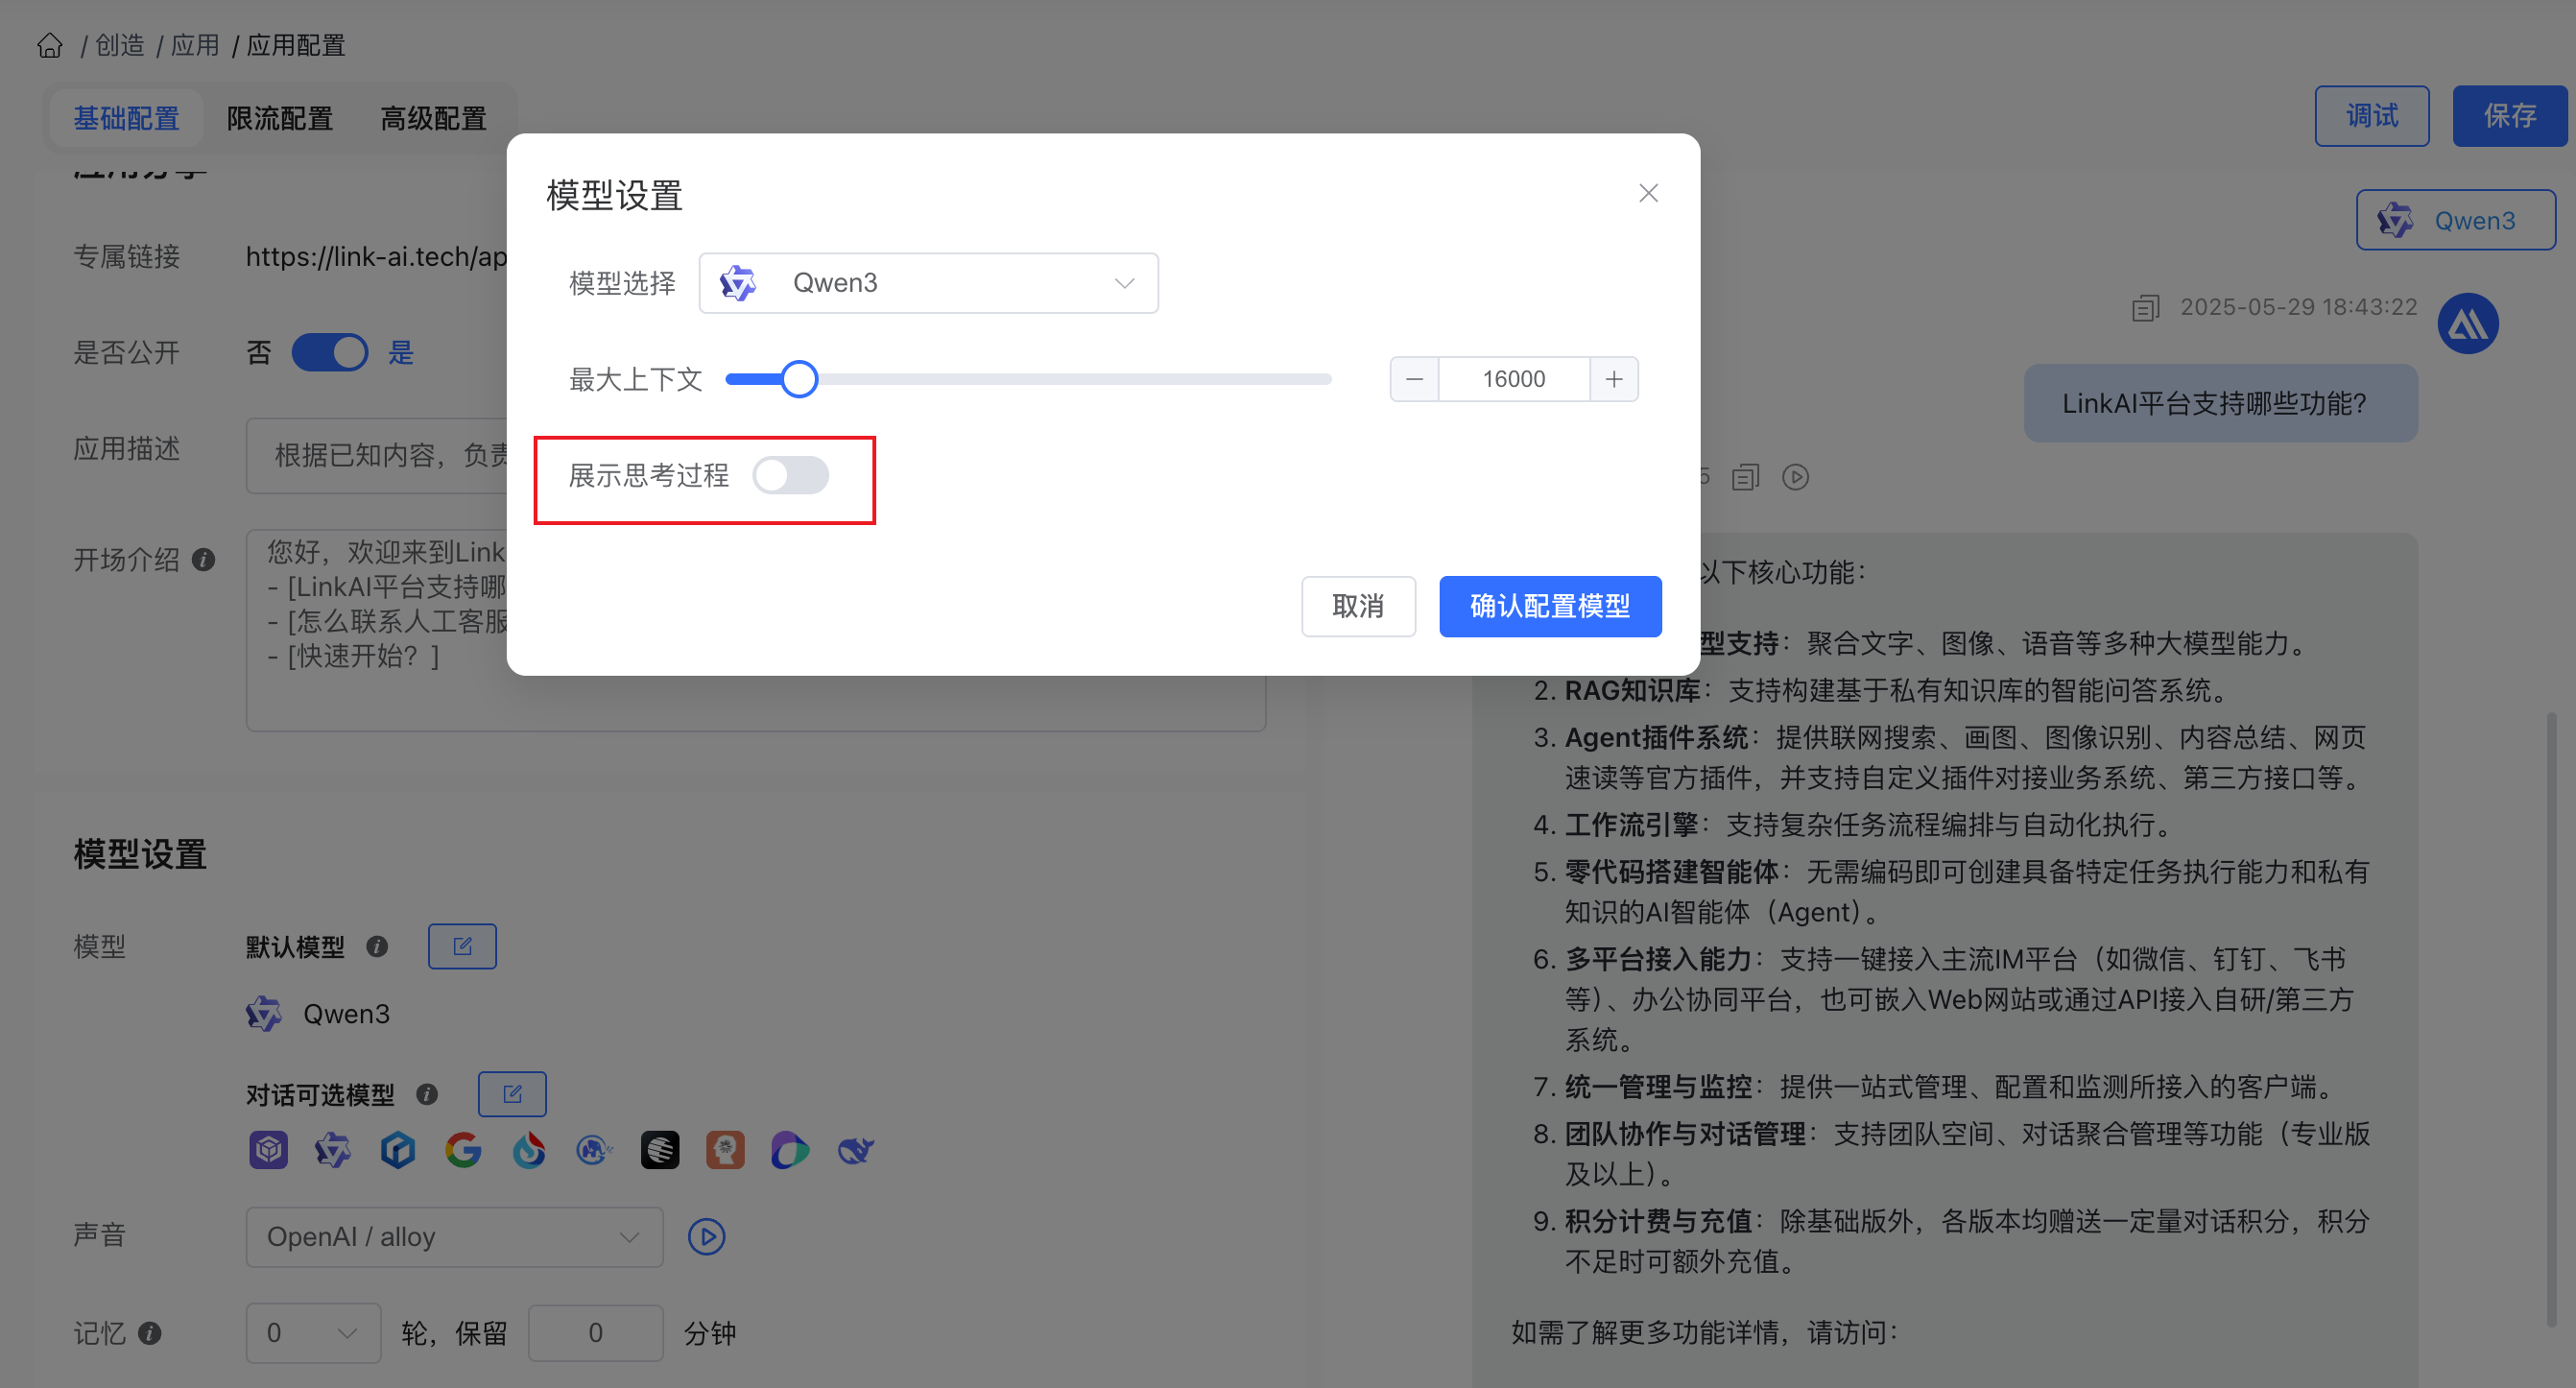Click the Qwen icon in 模型选择 dropdown
Screen dimensions: 2576x1388
738,283
